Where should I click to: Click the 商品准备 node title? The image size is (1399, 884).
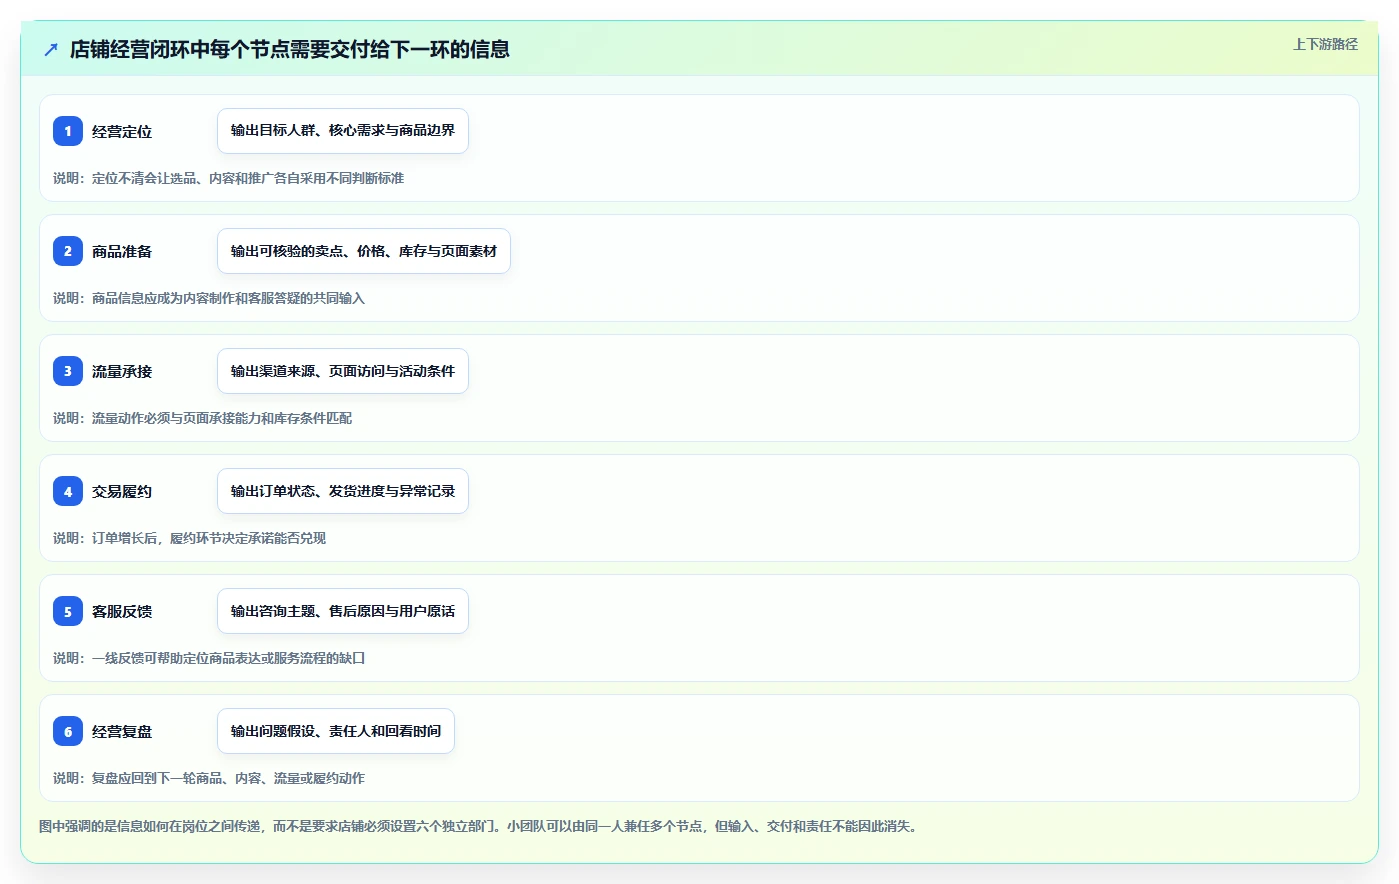click(x=122, y=251)
